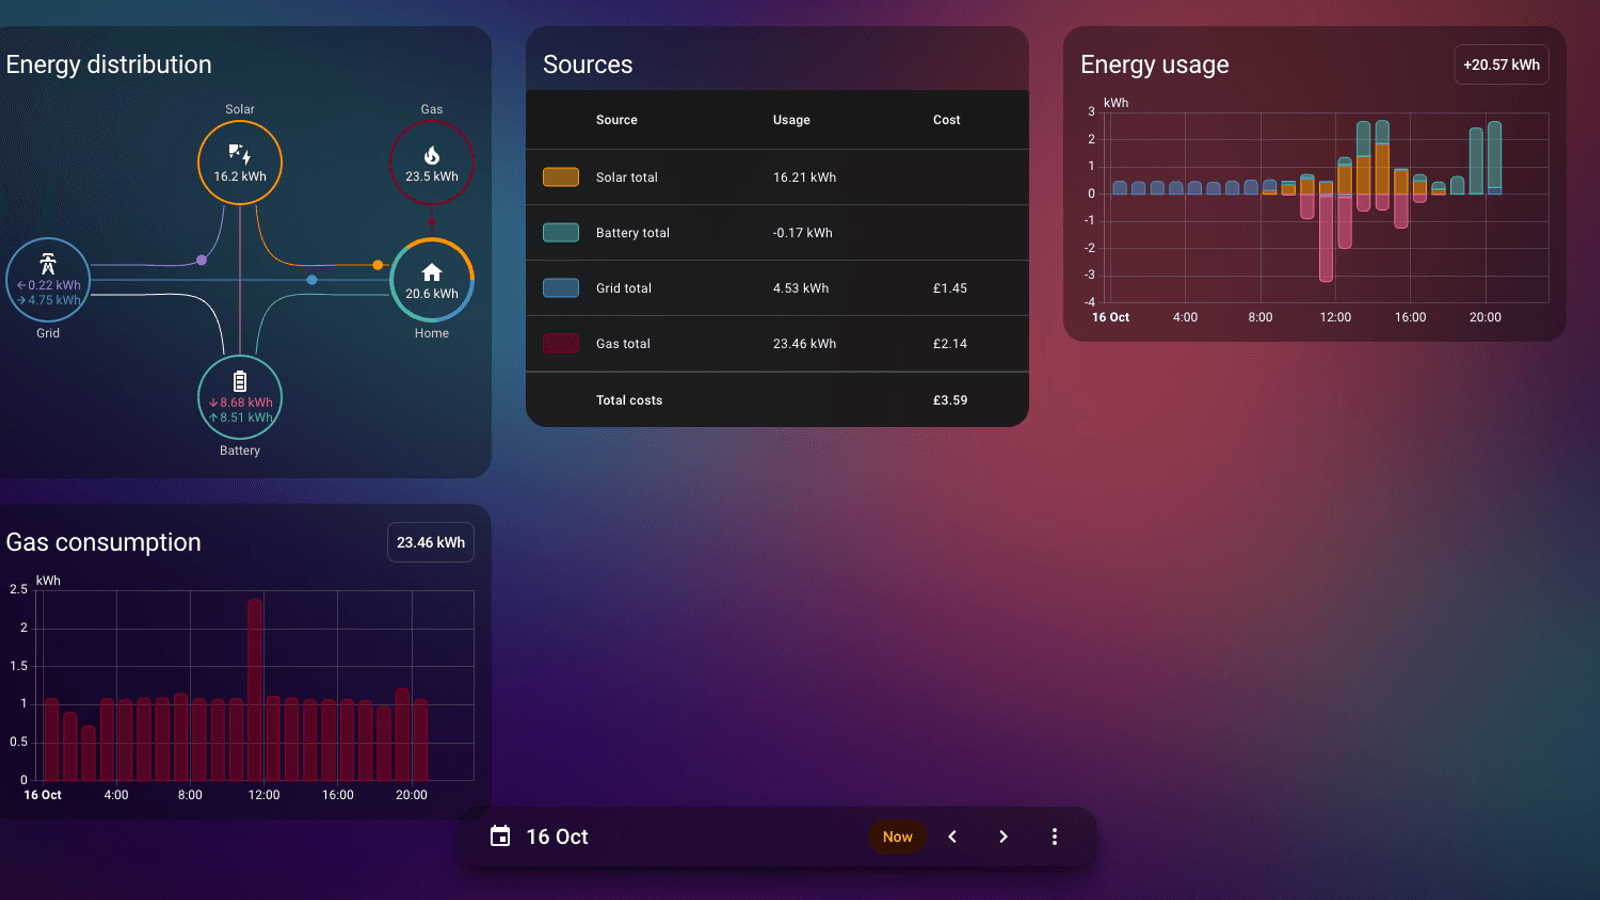Go to previous day with left chevron
The image size is (1600, 900).
click(x=952, y=836)
